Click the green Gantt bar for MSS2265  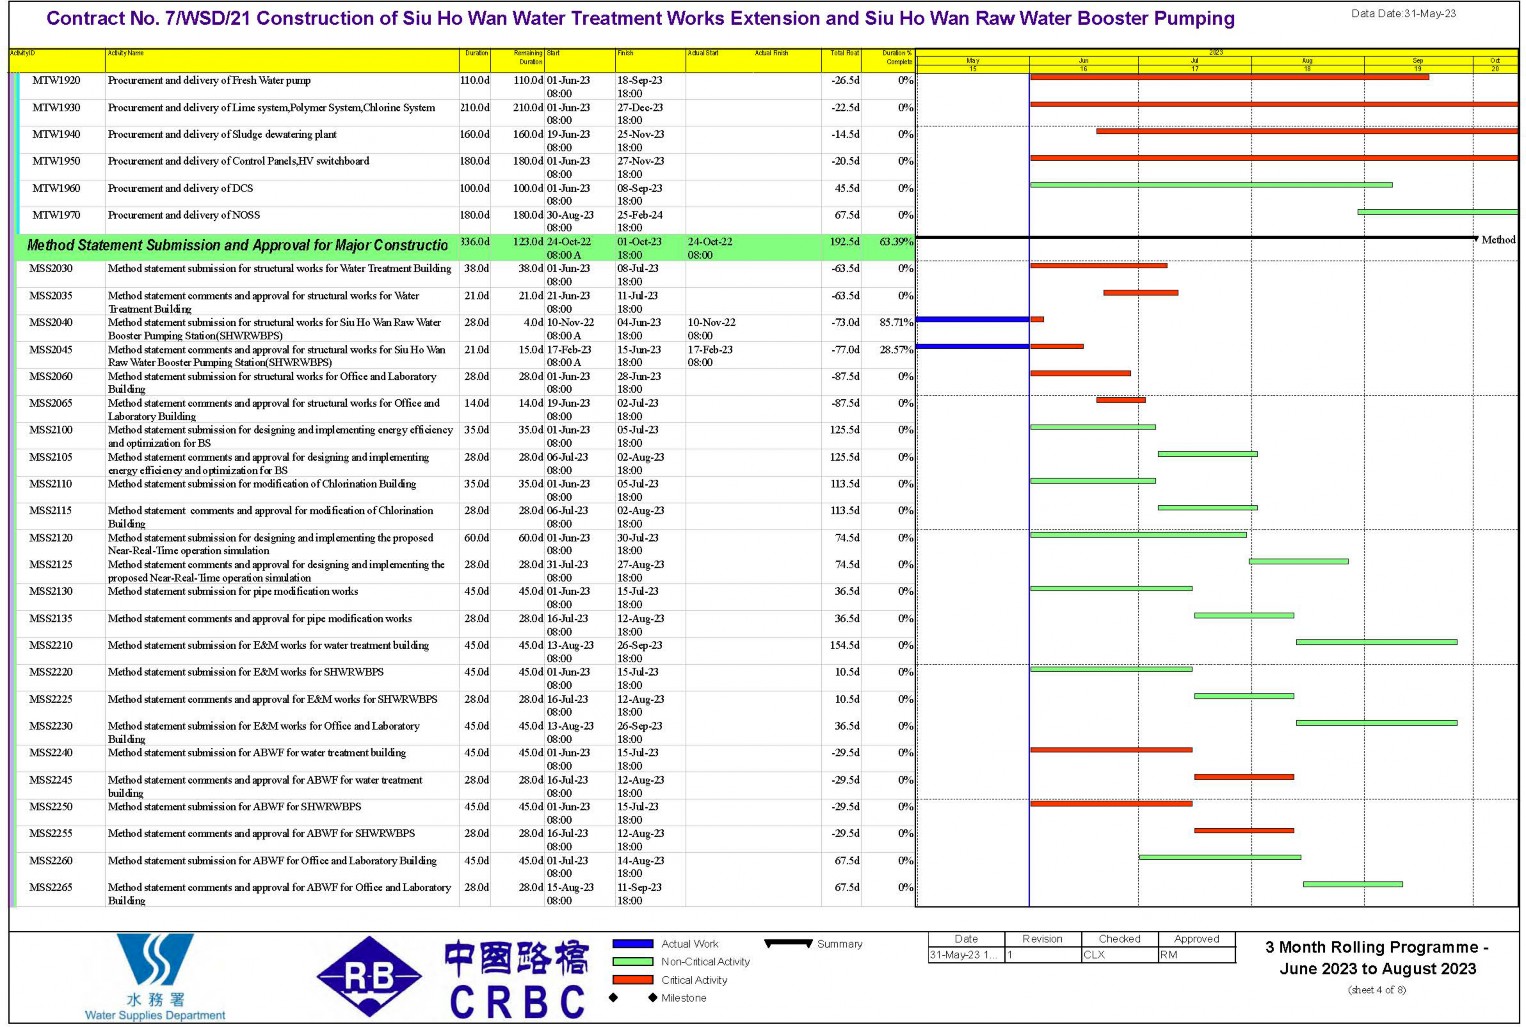point(1352,884)
